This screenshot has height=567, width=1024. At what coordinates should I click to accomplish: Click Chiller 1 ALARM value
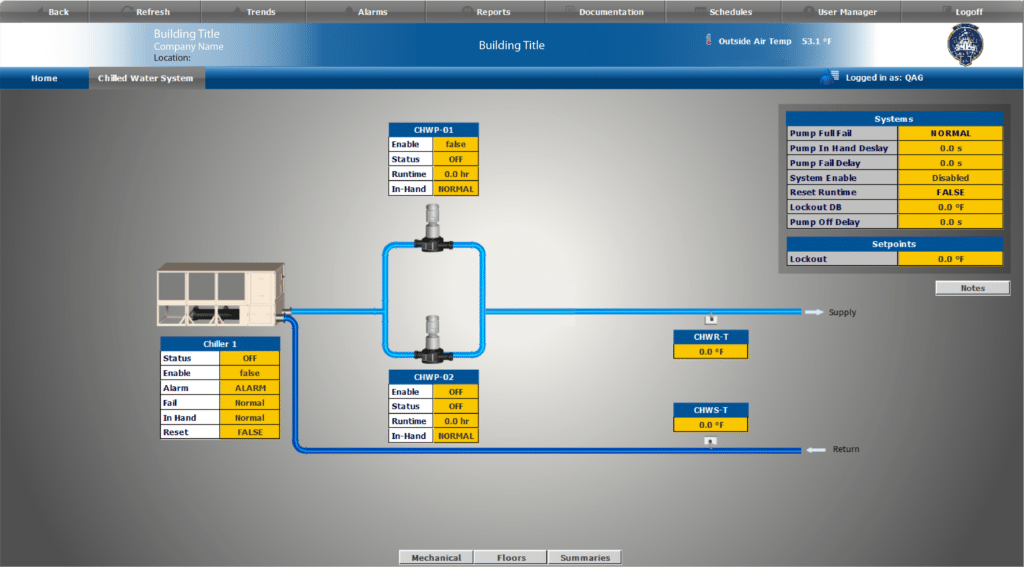tap(249, 388)
